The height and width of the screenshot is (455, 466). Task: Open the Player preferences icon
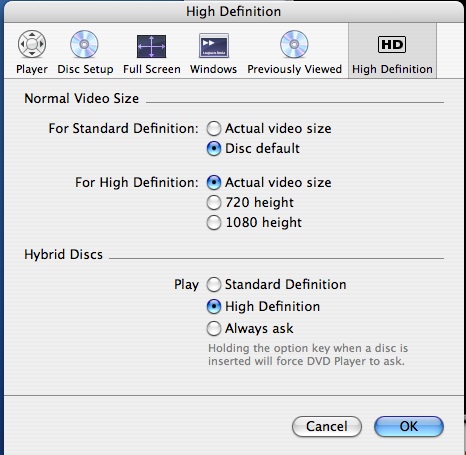click(32, 44)
